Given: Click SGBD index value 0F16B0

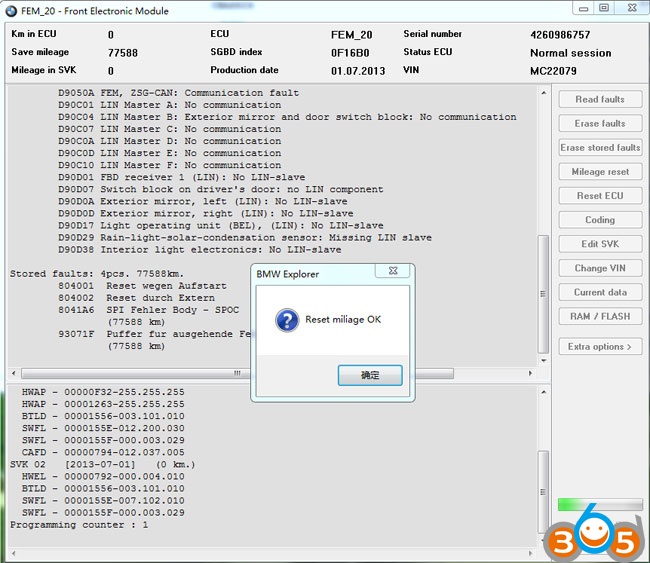Looking at the screenshot, I should click(x=350, y=53).
